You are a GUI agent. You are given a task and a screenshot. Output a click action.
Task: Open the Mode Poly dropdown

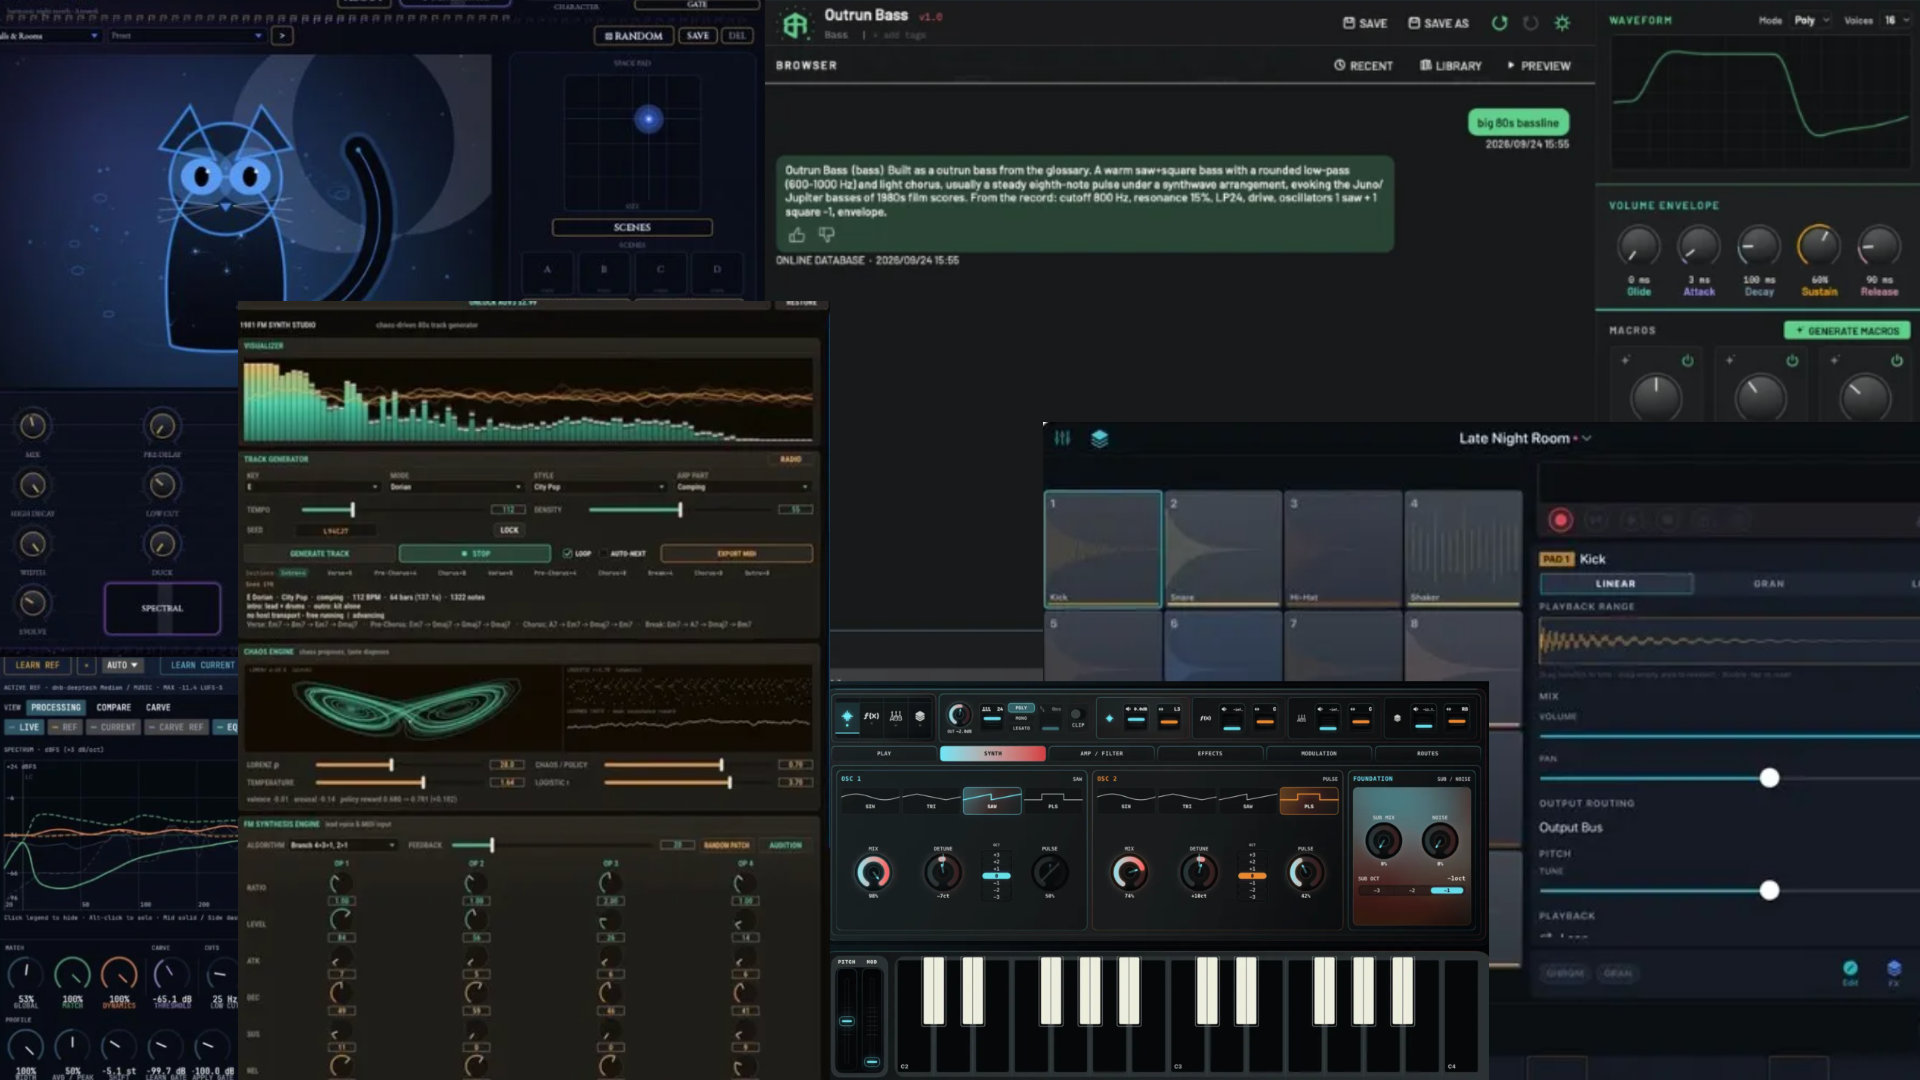(1811, 20)
